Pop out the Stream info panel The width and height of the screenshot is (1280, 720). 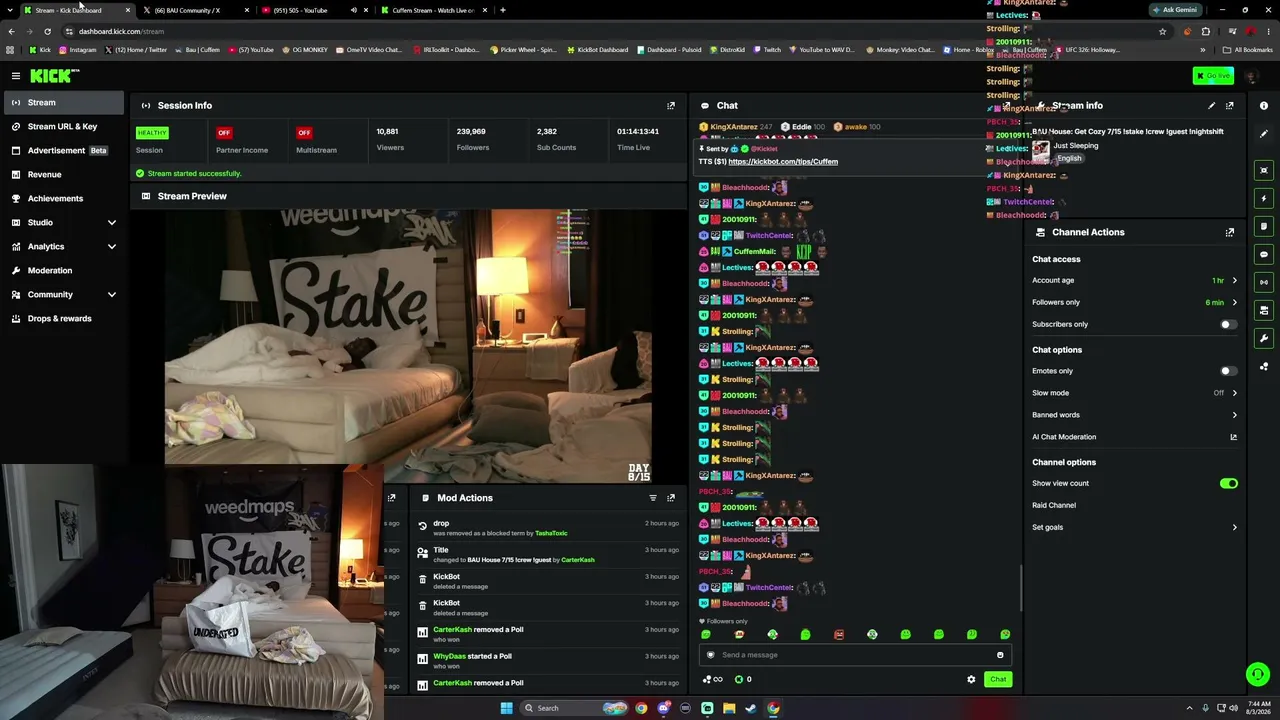(1230, 105)
